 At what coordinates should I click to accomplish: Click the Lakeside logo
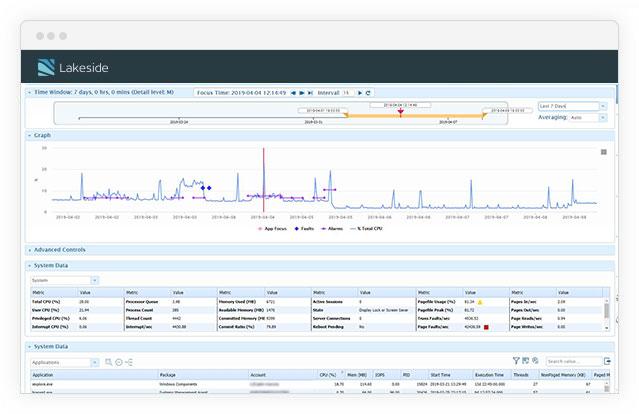(x=73, y=67)
